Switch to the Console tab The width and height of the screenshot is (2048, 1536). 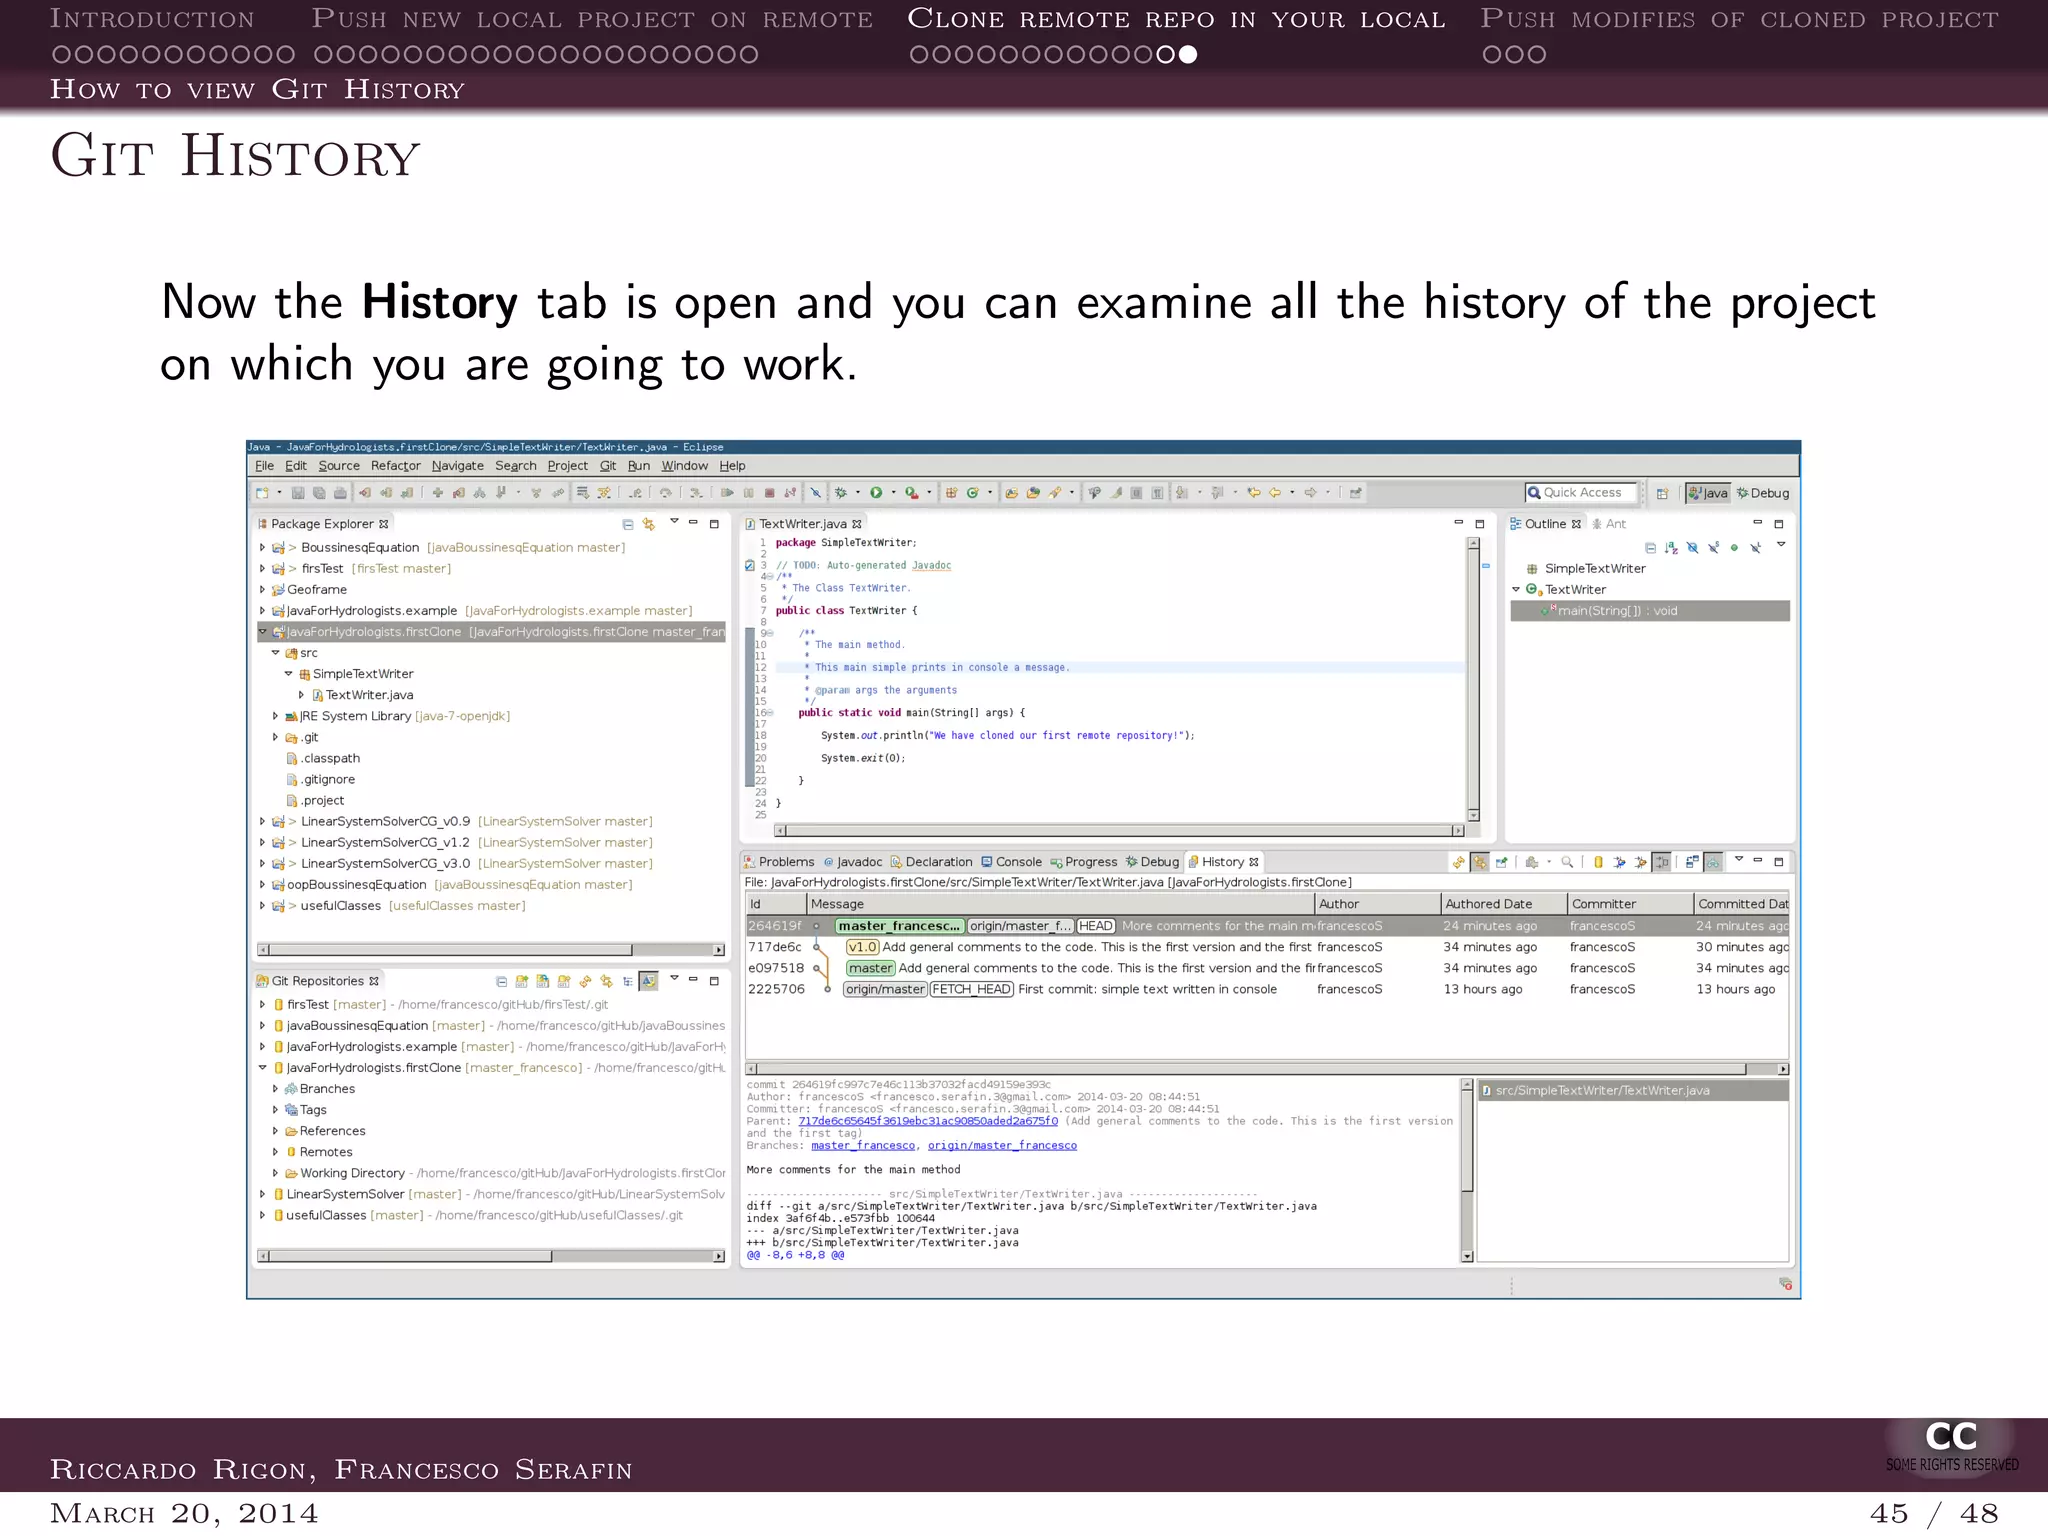[x=1011, y=862]
